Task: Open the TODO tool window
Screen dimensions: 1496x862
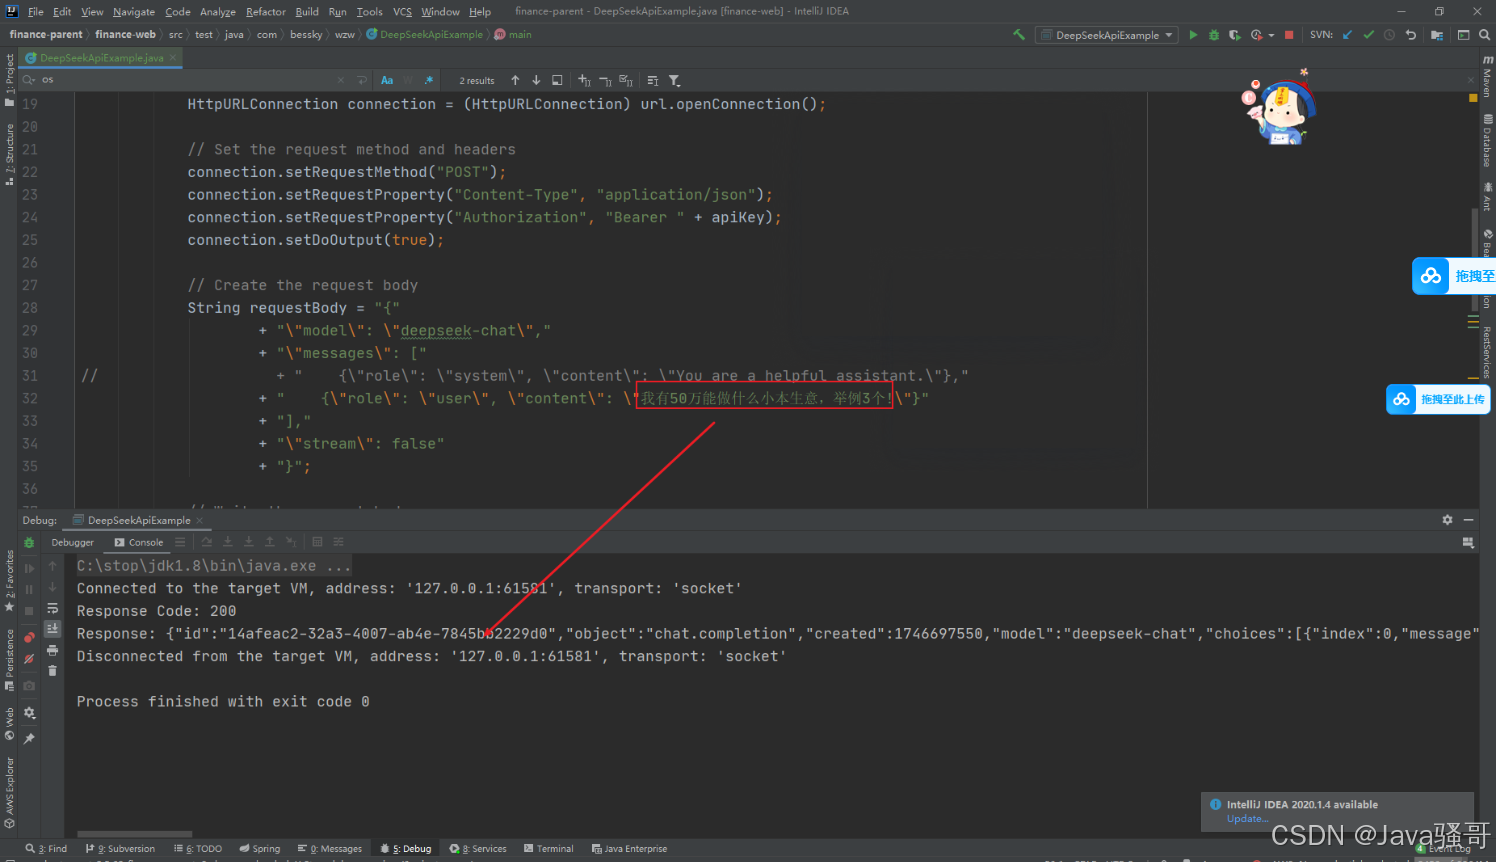Action: pos(198,849)
